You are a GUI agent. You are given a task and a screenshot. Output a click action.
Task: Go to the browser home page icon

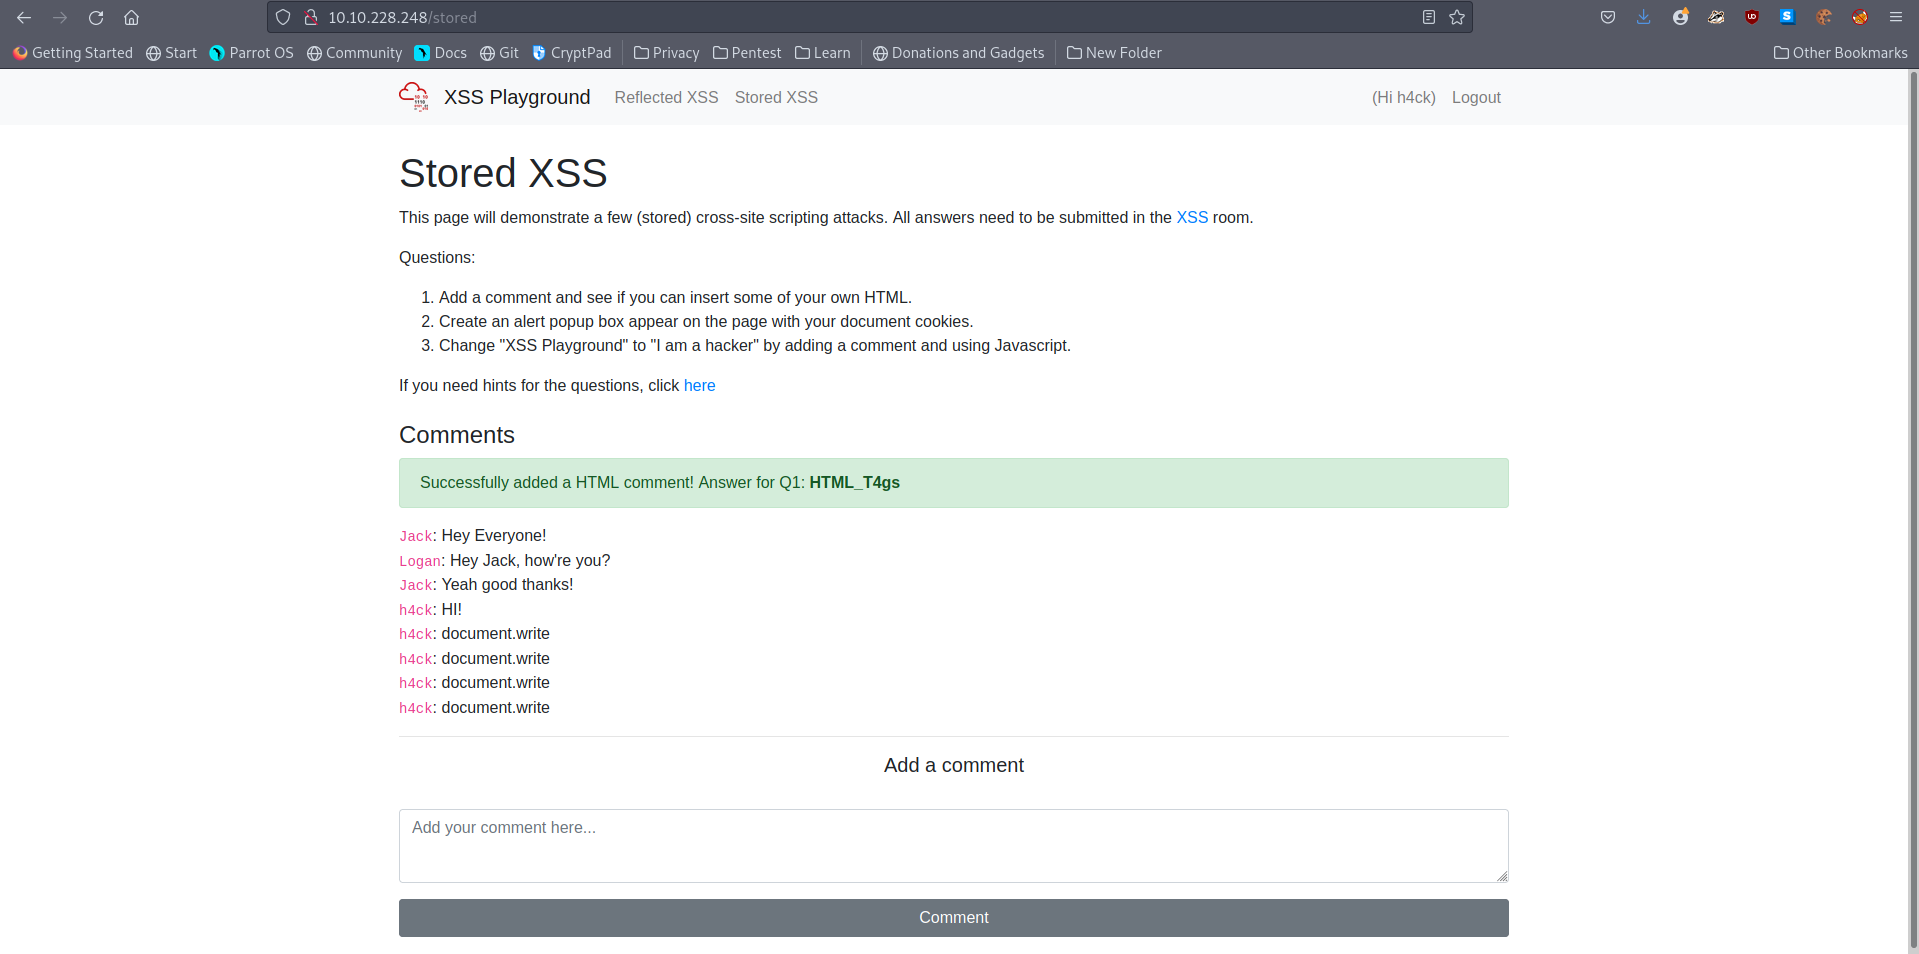pos(131,18)
